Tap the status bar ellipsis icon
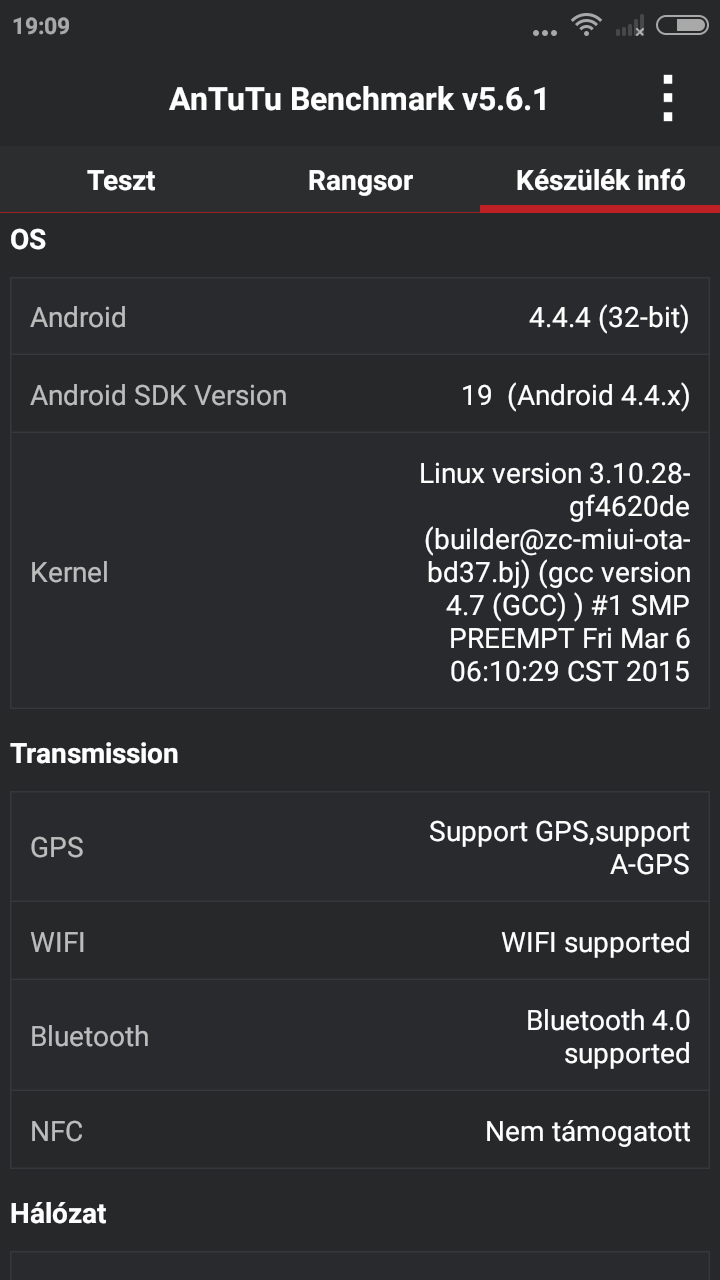This screenshot has height=1280, width=720. (x=545, y=32)
